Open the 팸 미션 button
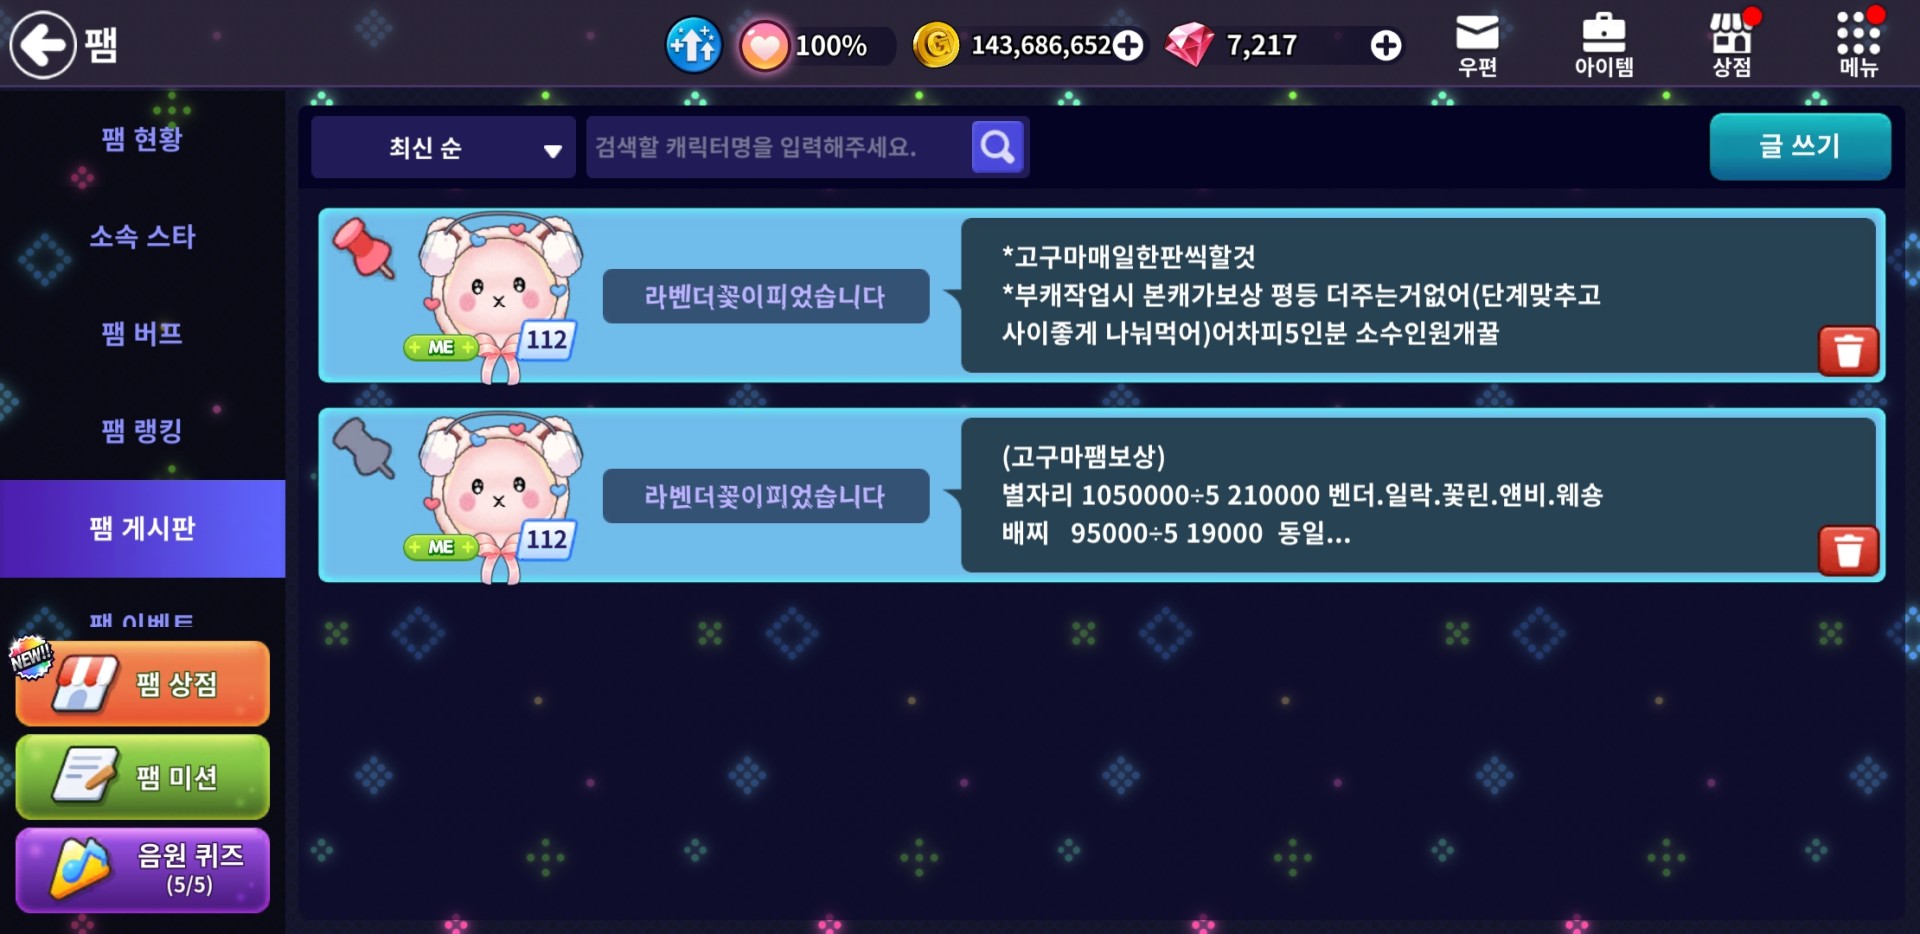The width and height of the screenshot is (1920, 934). click(x=143, y=777)
